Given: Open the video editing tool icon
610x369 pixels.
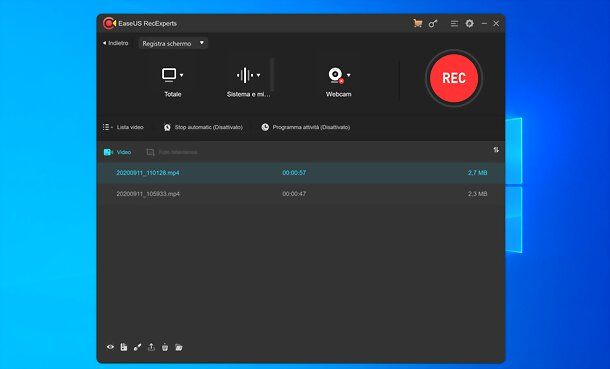Looking at the screenshot, I should pos(137,347).
